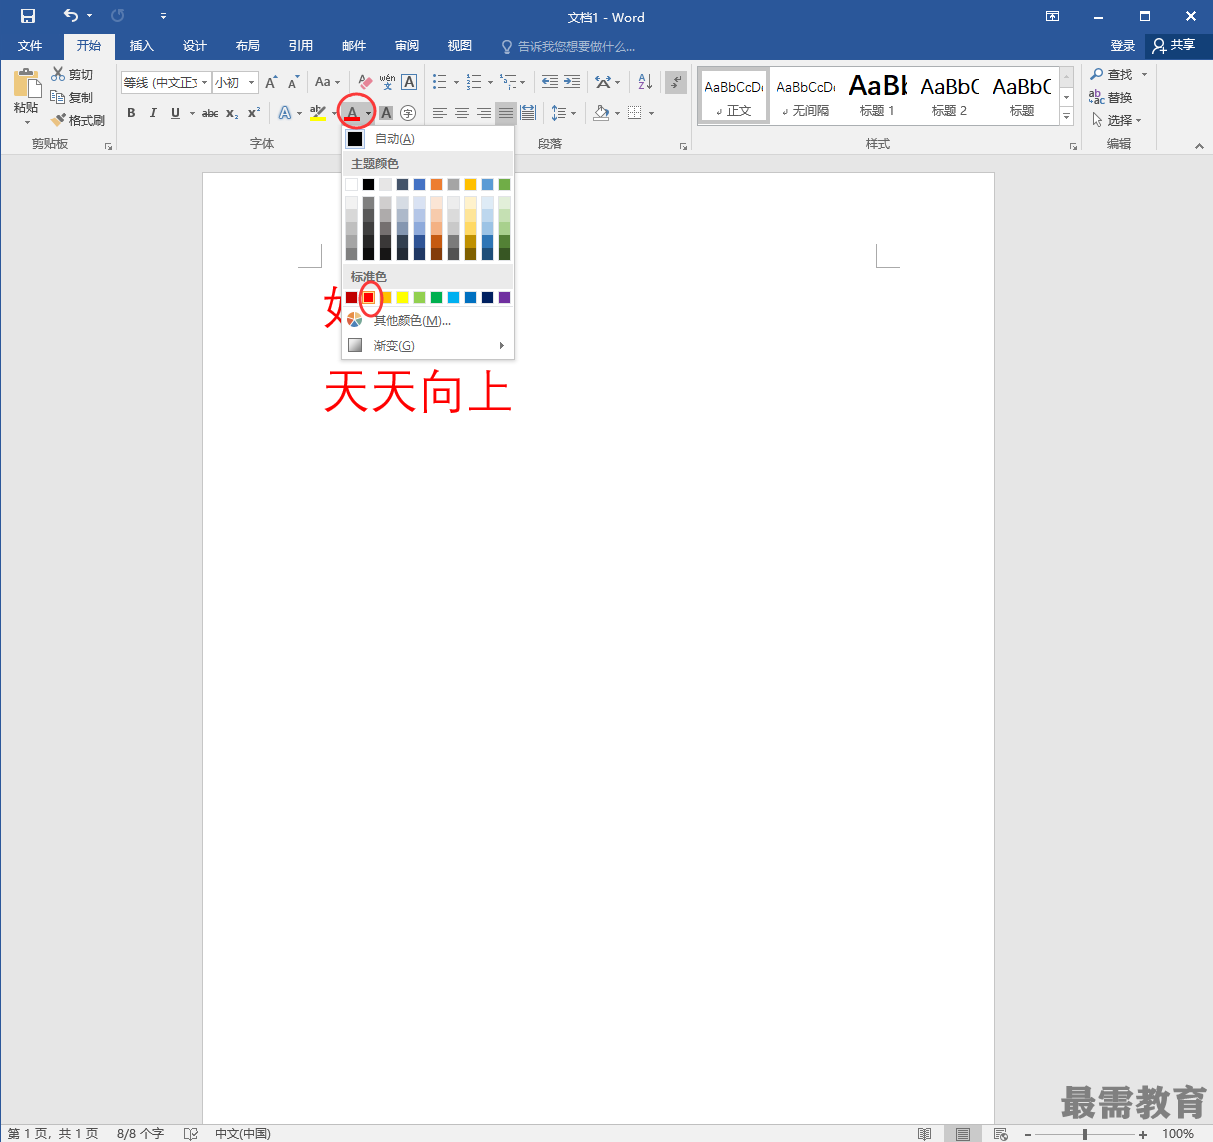Toggle subscript formatting
Screen dimensions: 1213x1142
(232, 113)
